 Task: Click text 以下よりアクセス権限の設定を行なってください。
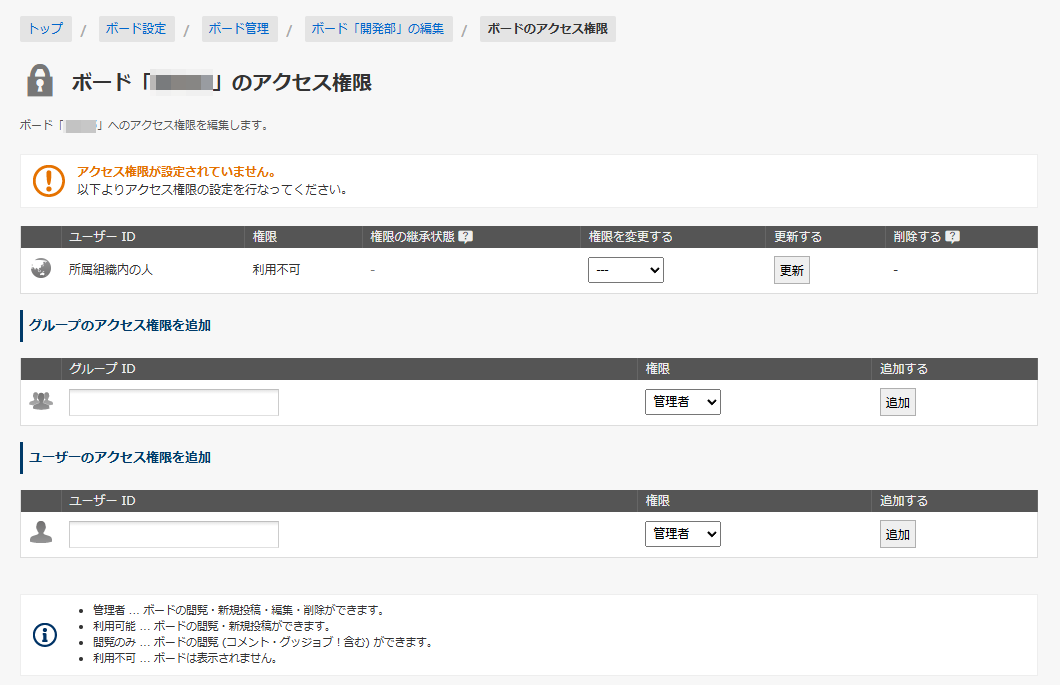[x=212, y=189]
